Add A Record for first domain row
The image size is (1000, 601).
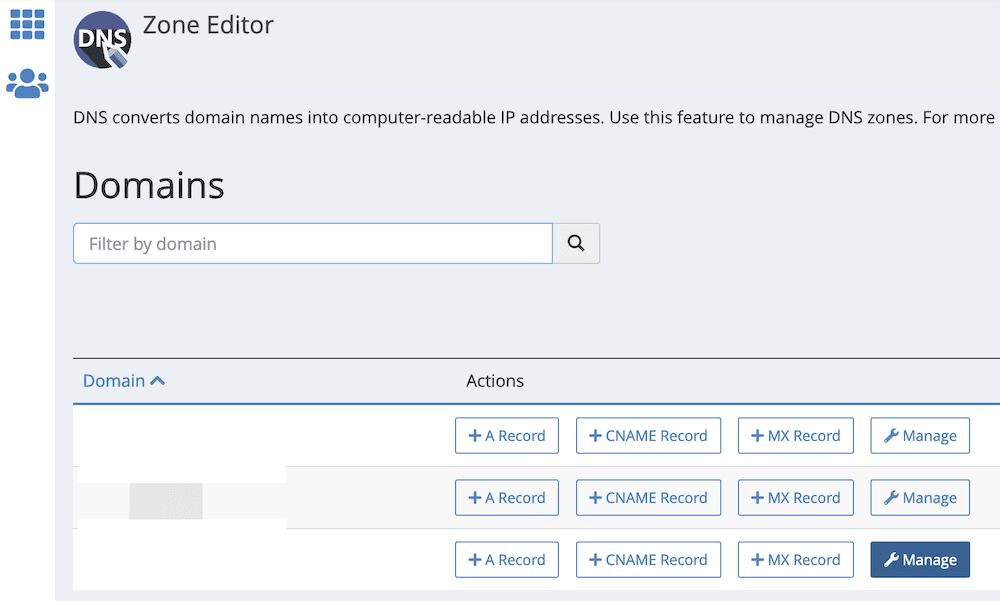[507, 436]
